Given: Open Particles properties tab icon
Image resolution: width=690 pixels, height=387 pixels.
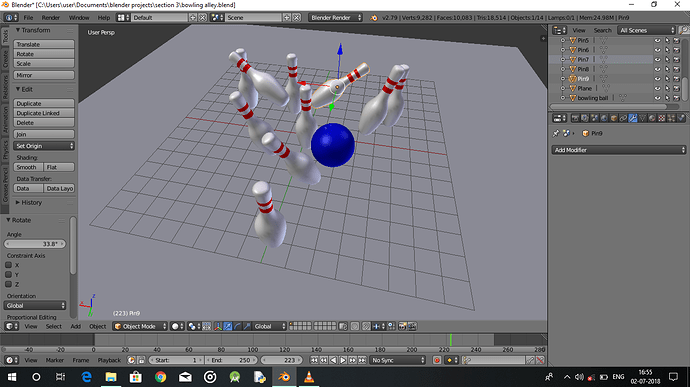Looking at the screenshot, I should pyautogui.click(x=672, y=118).
